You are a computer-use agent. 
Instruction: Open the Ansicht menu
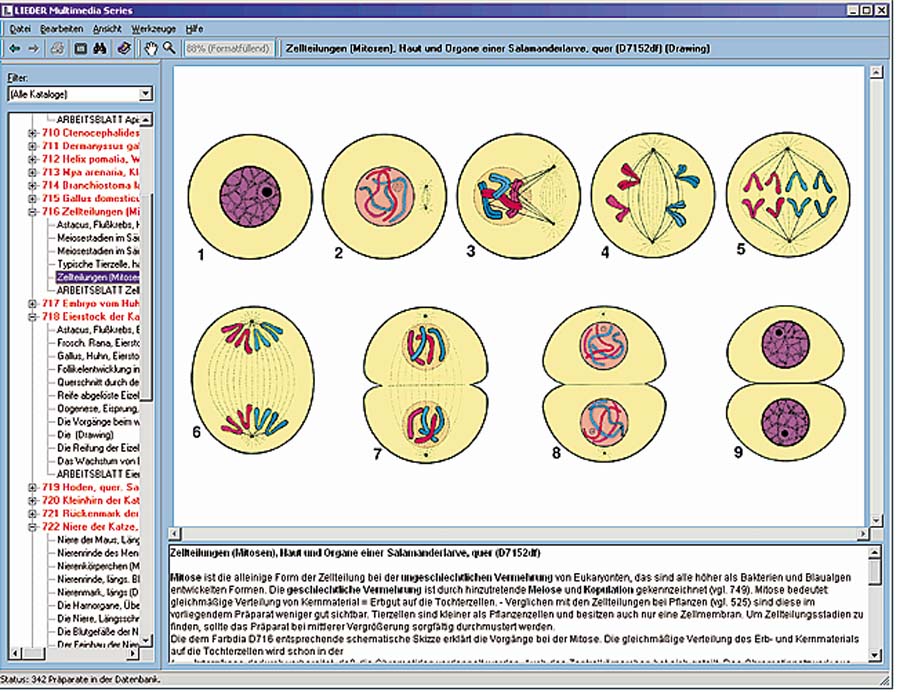click(107, 28)
